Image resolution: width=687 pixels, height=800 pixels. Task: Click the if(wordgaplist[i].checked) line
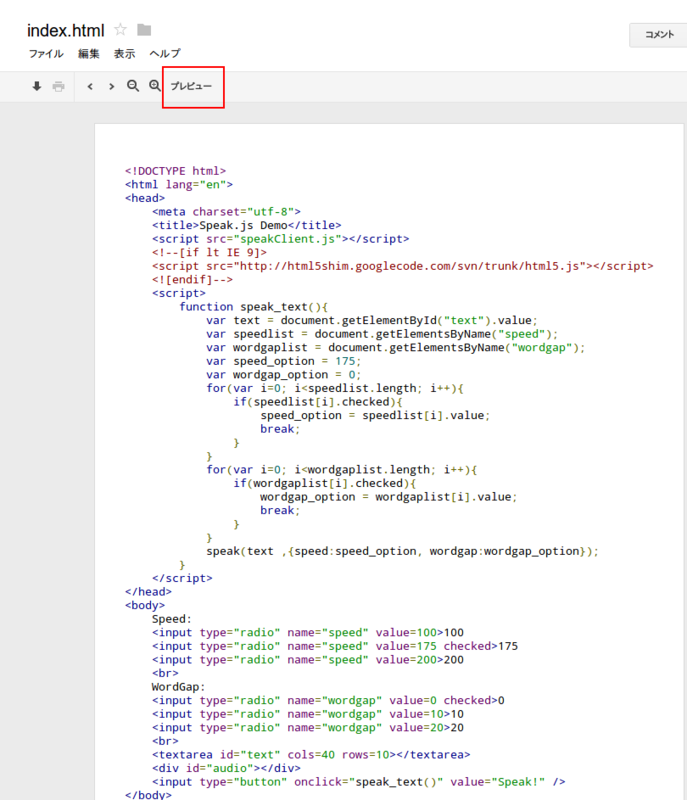(325, 483)
